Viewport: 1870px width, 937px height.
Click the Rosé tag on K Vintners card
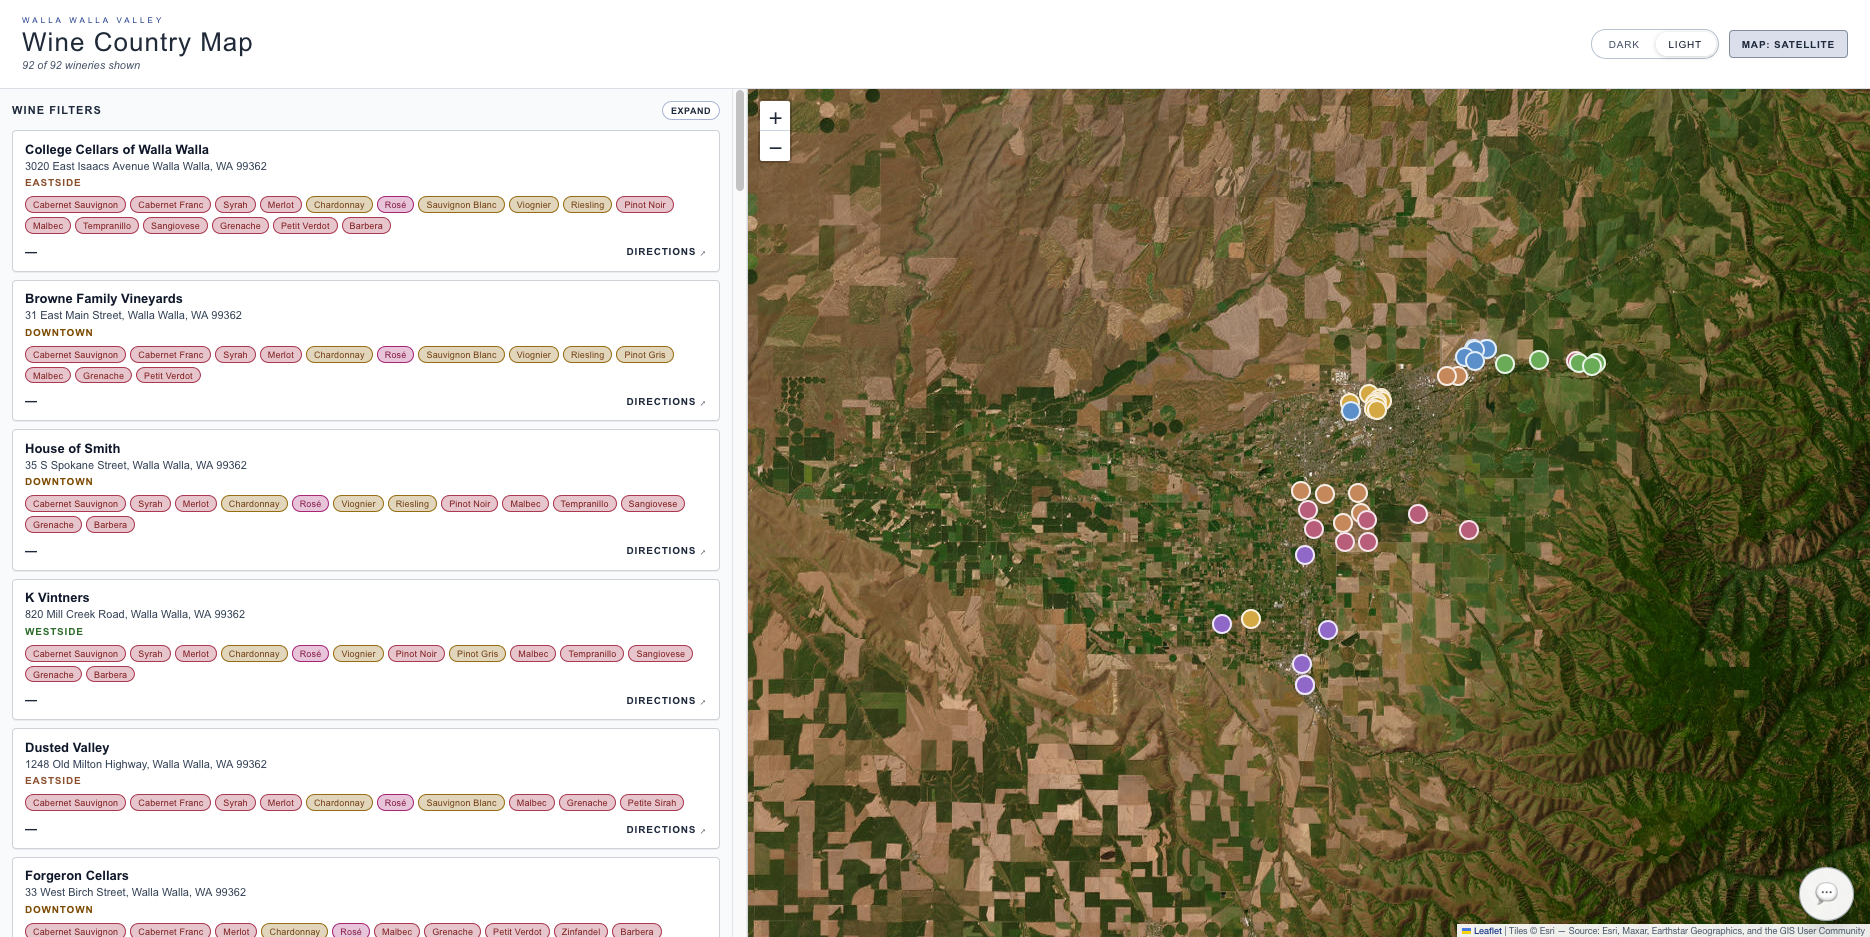click(311, 654)
